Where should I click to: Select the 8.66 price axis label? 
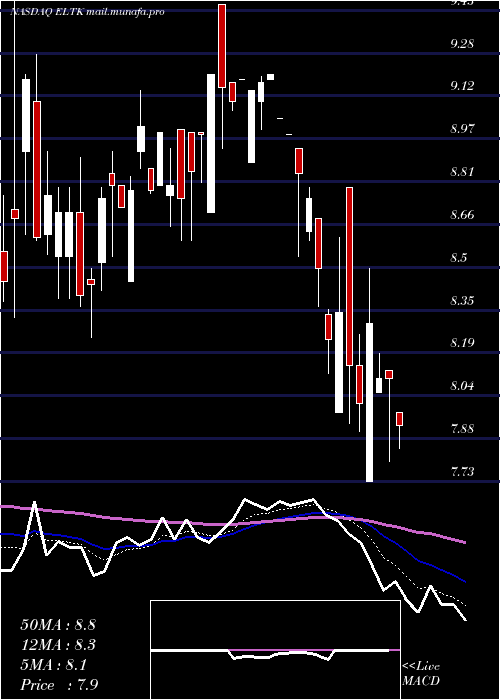[x=462, y=215]
